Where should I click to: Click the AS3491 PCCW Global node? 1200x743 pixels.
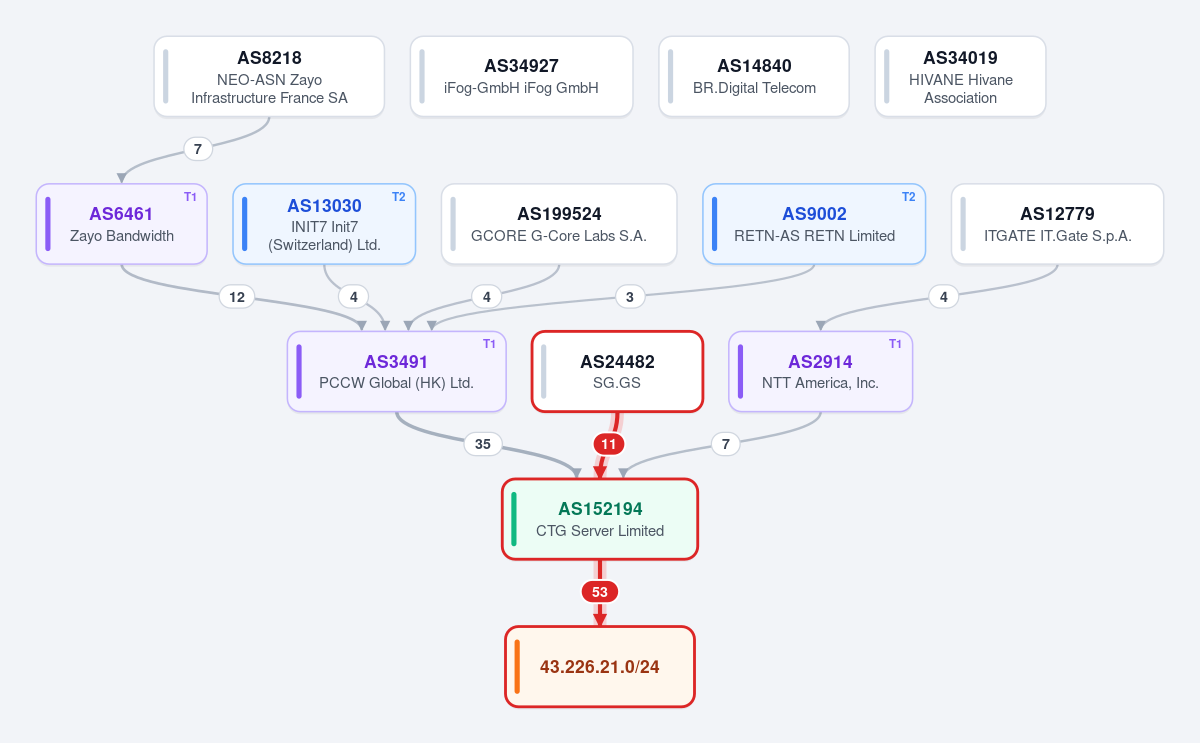click(396, 371)
